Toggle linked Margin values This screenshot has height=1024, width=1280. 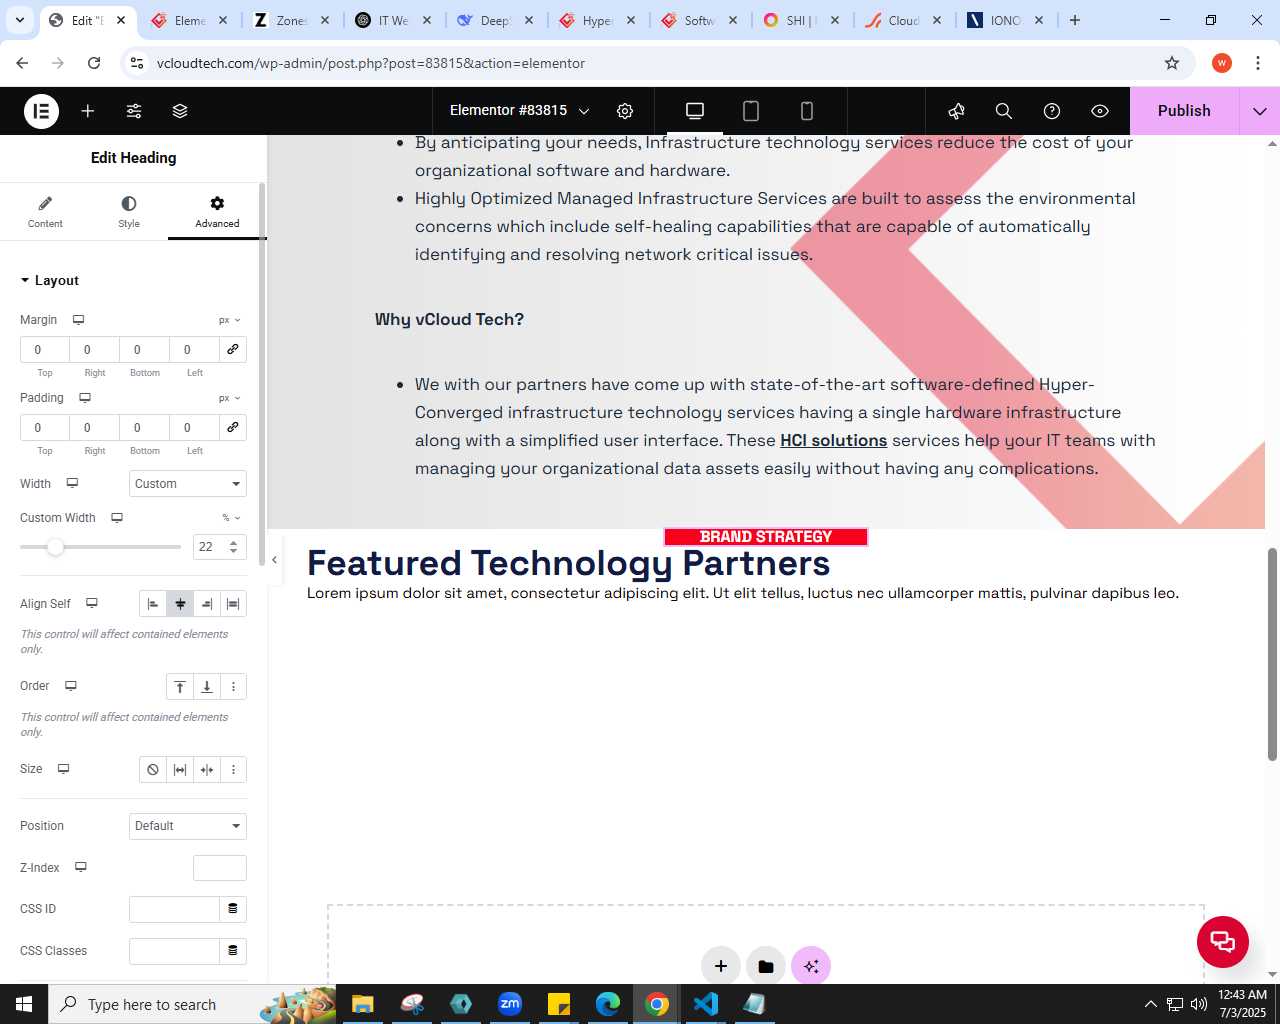pyautogui.click(x=233, y=349)
